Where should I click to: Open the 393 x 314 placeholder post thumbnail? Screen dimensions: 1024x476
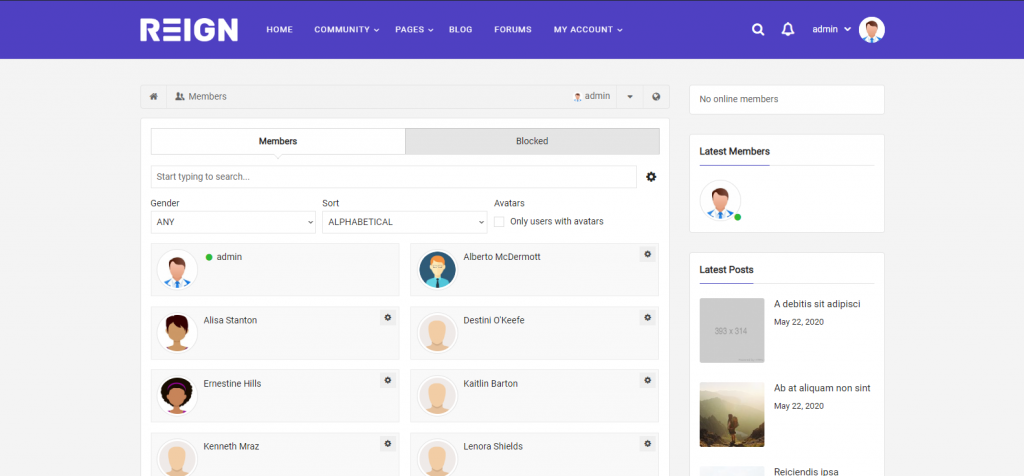pos(731,330)
